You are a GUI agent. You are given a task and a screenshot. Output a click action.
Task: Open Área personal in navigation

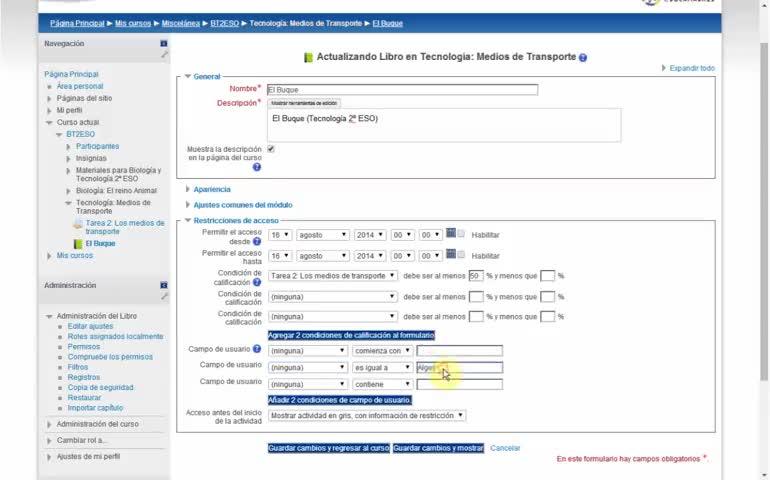point(80,86)
